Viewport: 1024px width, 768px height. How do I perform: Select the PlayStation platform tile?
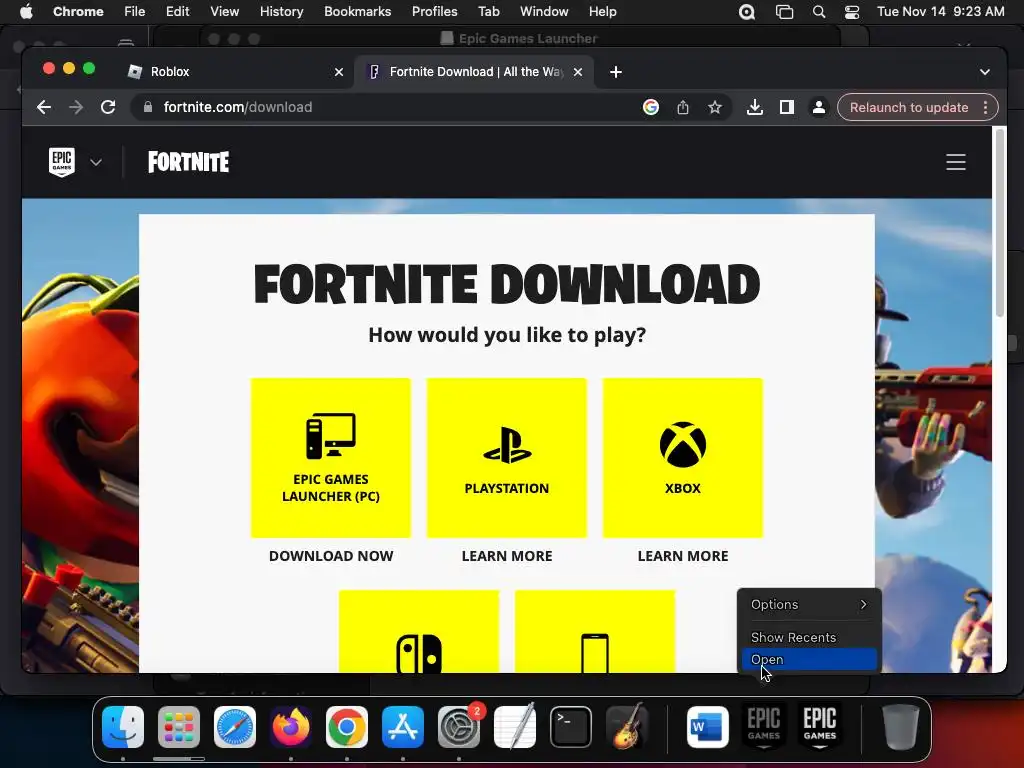(507, 458)
